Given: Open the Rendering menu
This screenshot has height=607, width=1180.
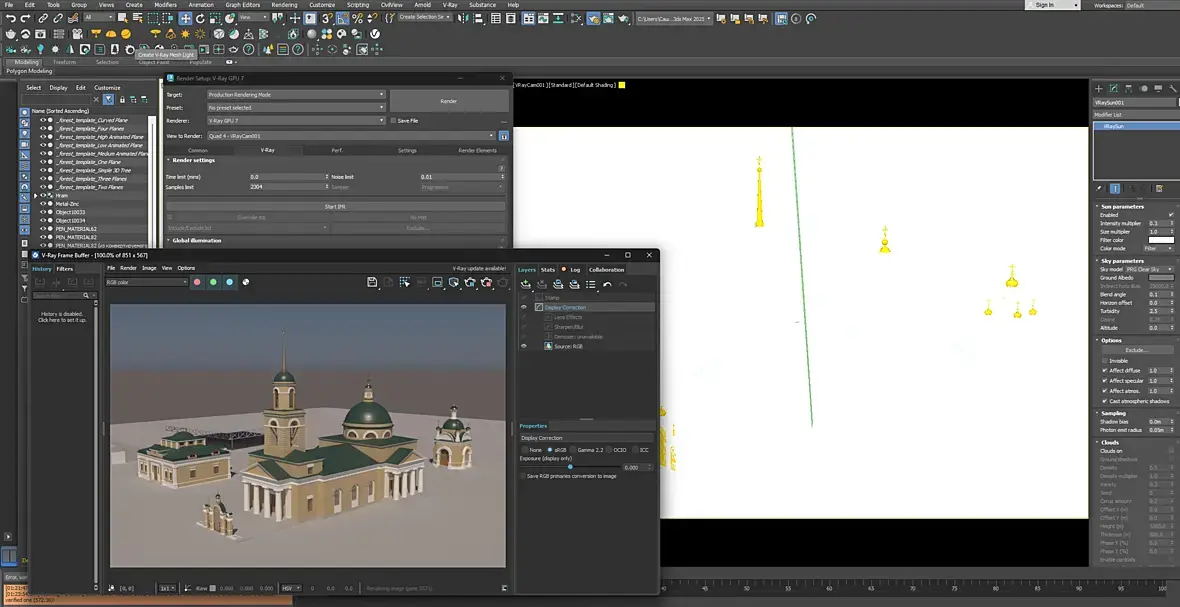Looking at the screenshot, I should tap(284, 5).
